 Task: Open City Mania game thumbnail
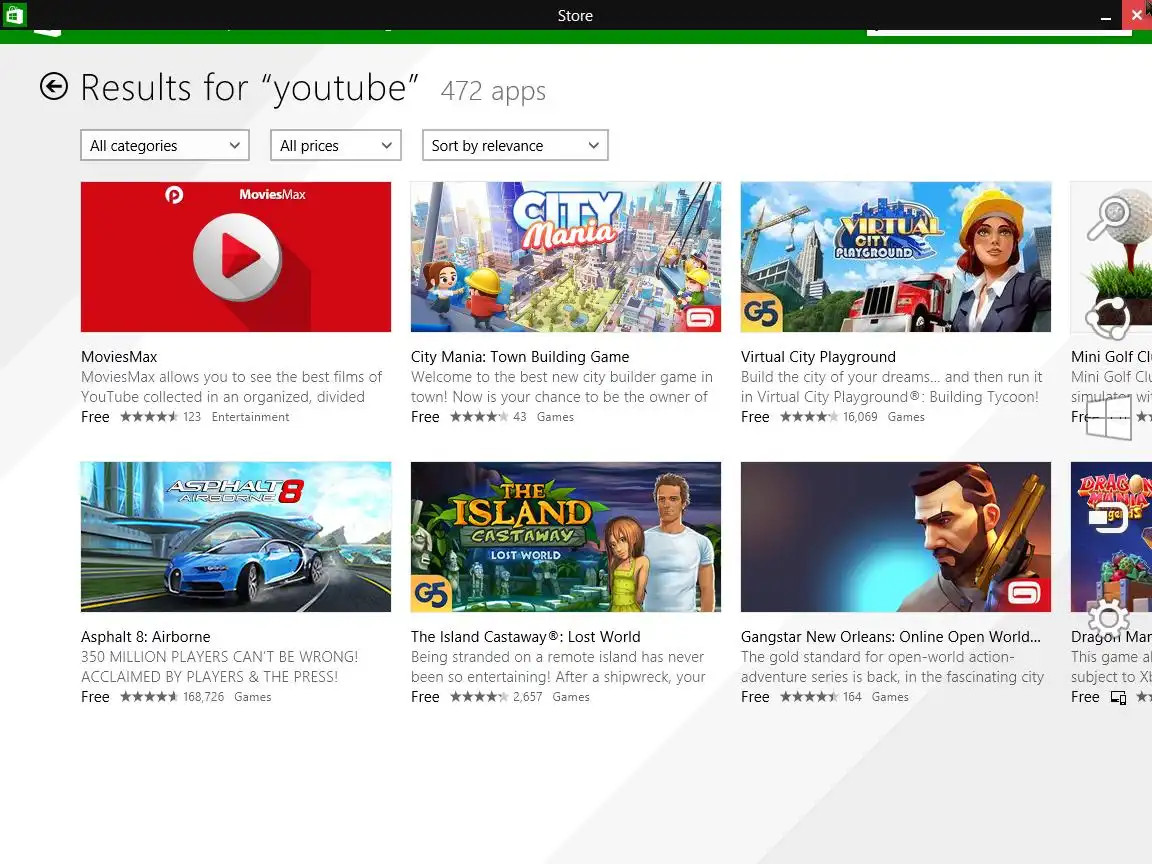pos(566,257)
